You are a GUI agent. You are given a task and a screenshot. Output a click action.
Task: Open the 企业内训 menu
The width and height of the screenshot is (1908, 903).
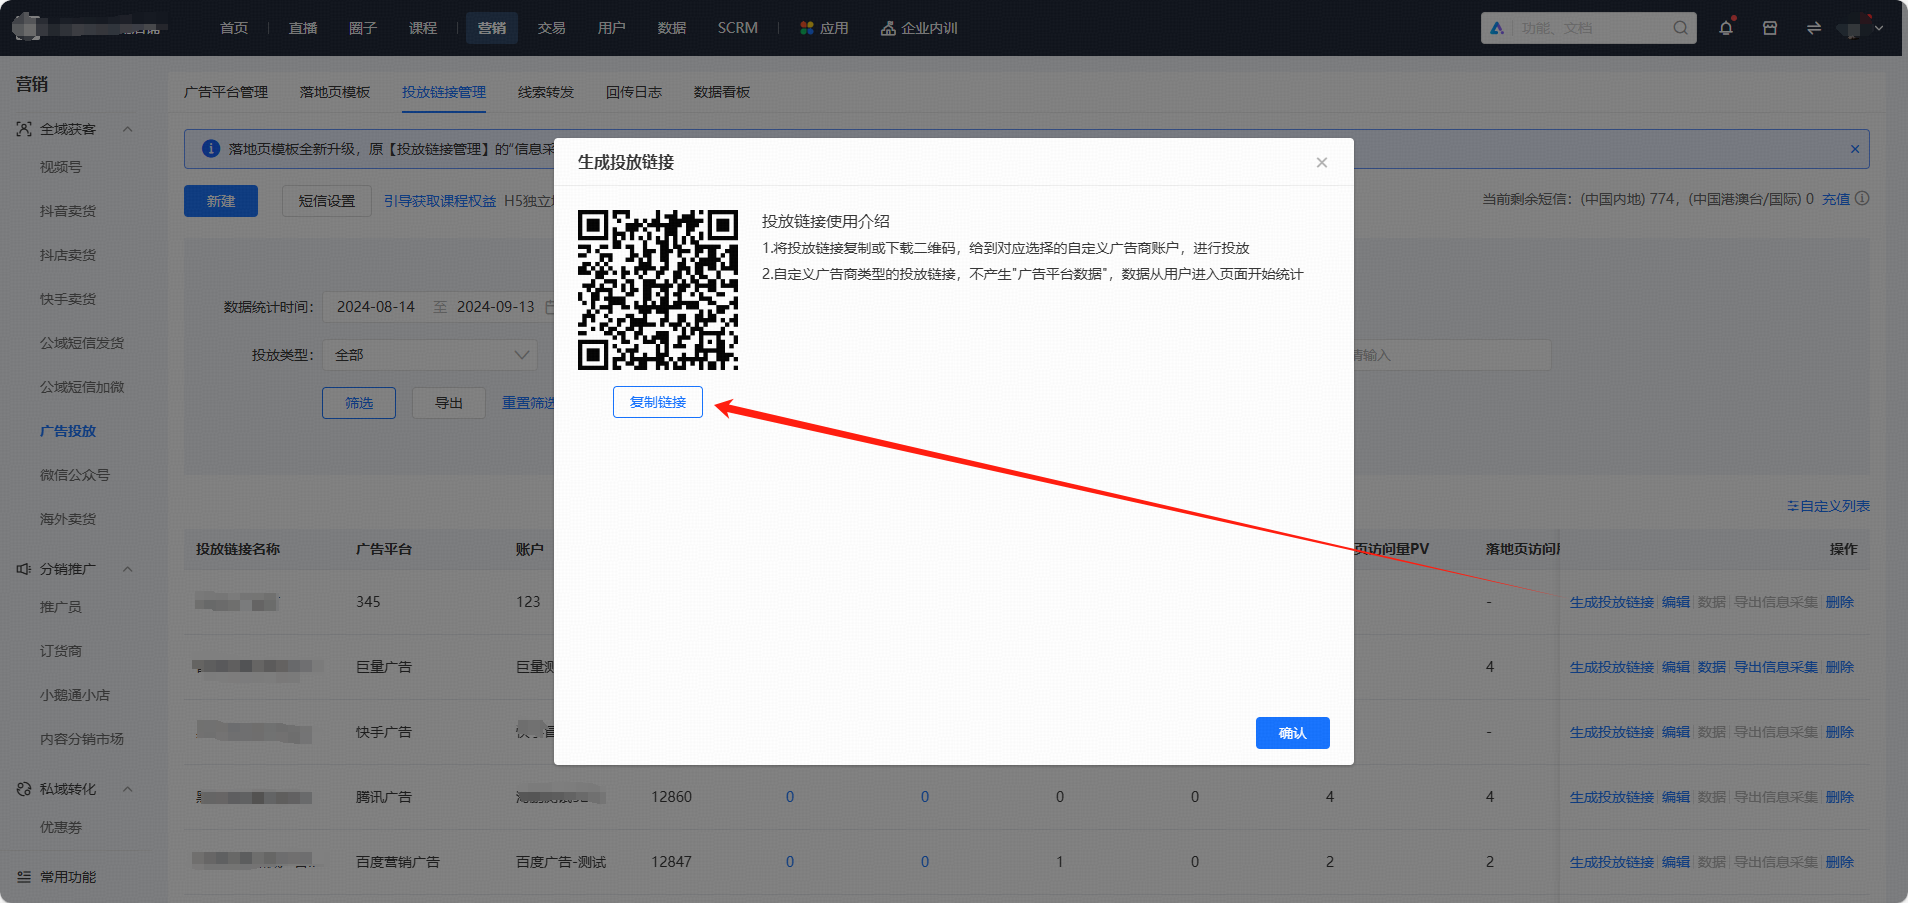pyautogui.click(x=919, y=28)
